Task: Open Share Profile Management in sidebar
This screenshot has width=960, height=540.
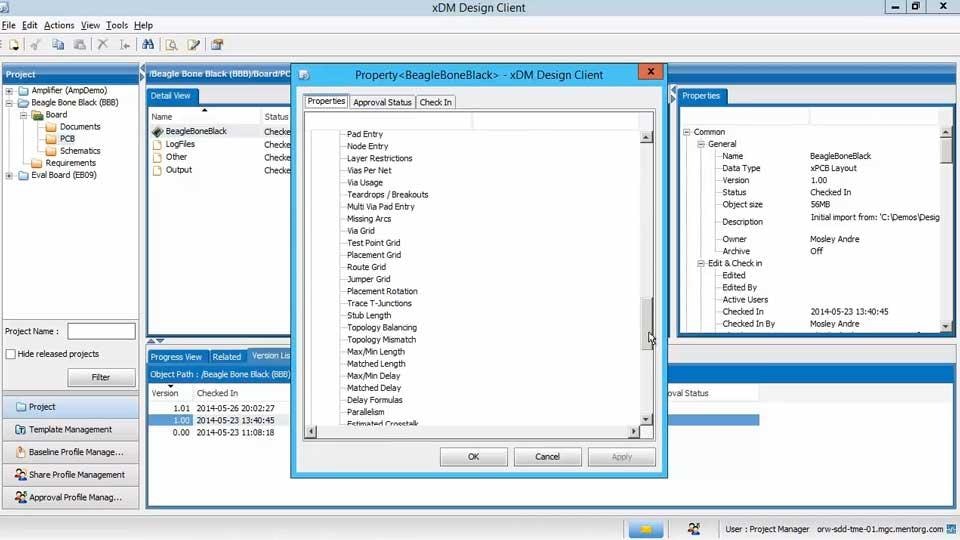Action: [71, 474]
